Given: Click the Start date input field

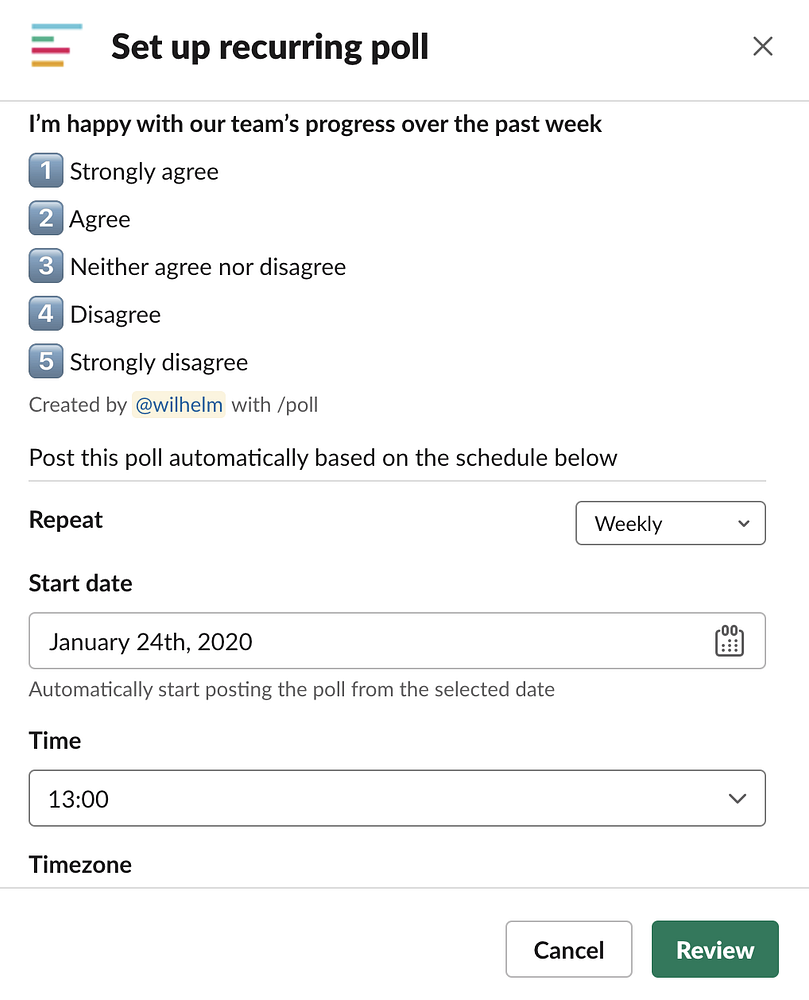Looking at the screenshot, I should (x=397, y=640).
